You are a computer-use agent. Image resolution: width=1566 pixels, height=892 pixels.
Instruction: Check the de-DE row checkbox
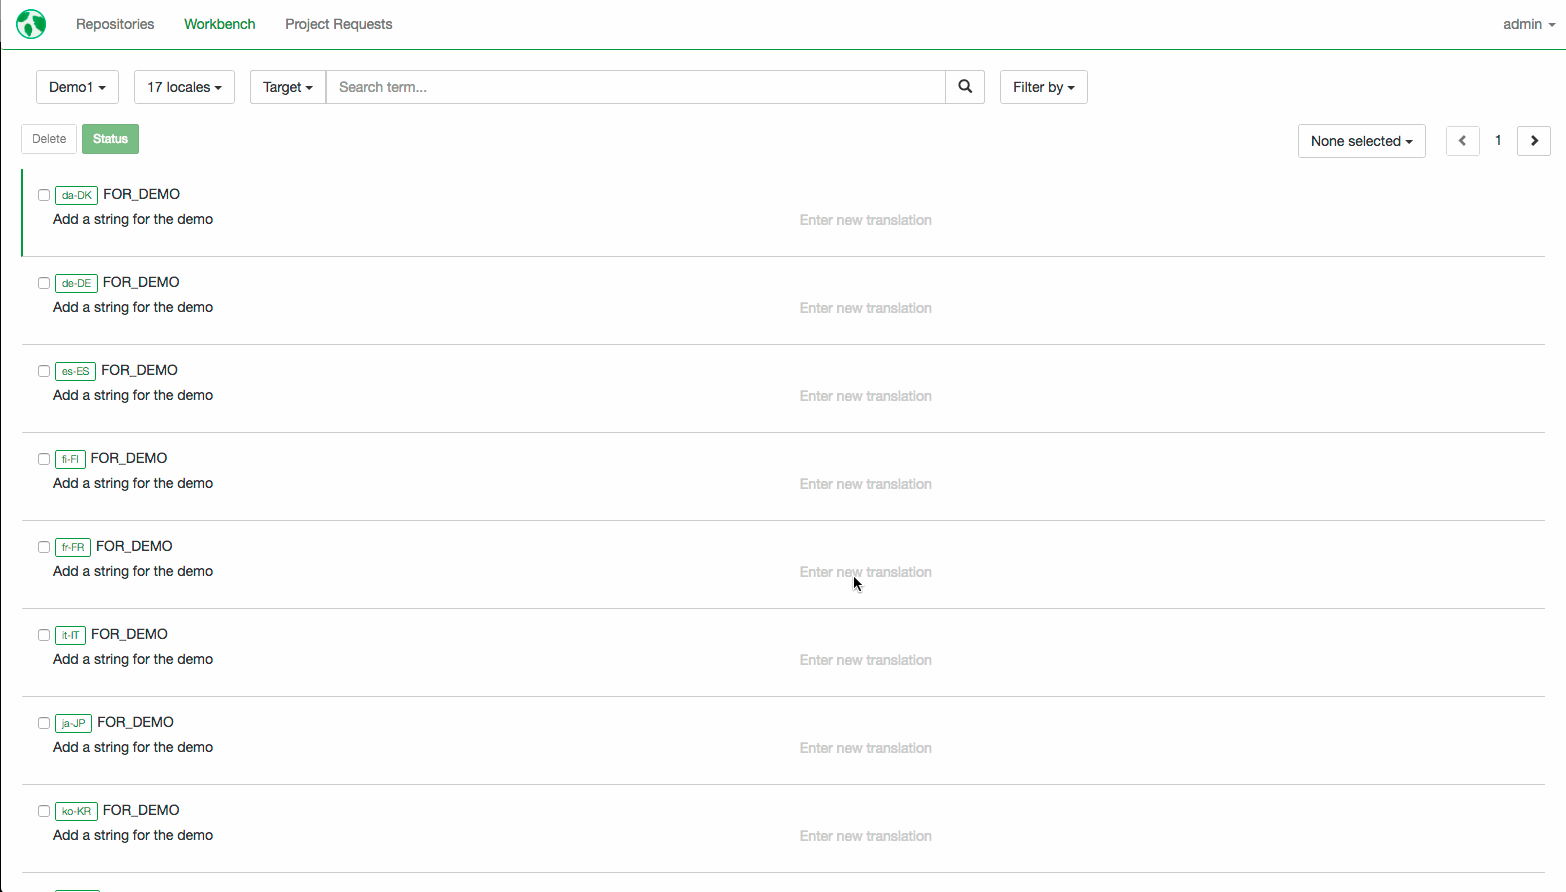click(x=44, y=283)
